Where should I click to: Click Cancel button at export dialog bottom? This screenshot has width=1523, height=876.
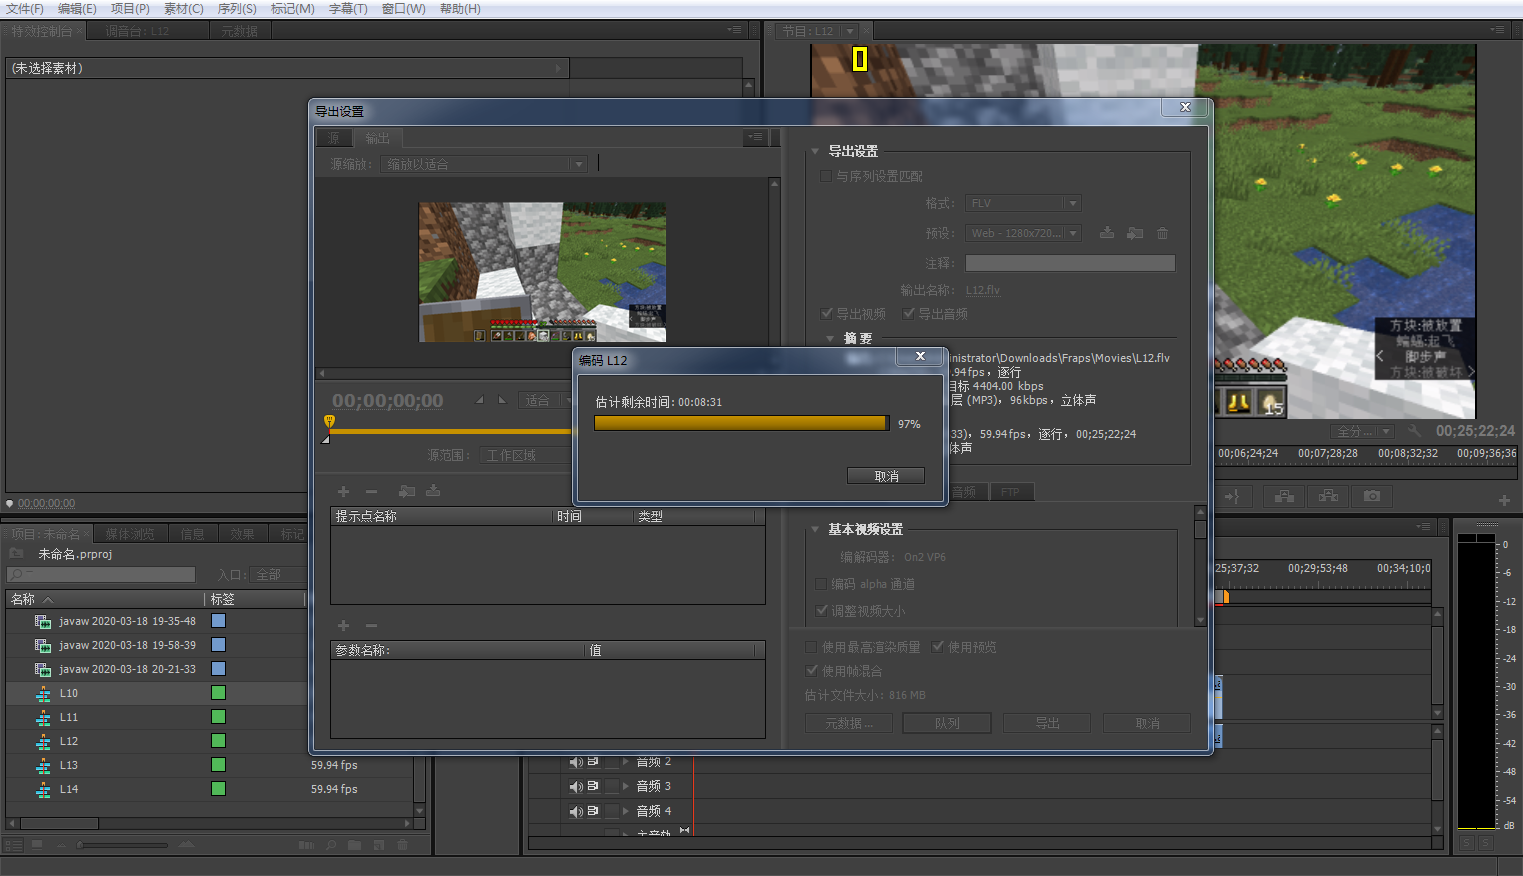[x=1147, y=723]
